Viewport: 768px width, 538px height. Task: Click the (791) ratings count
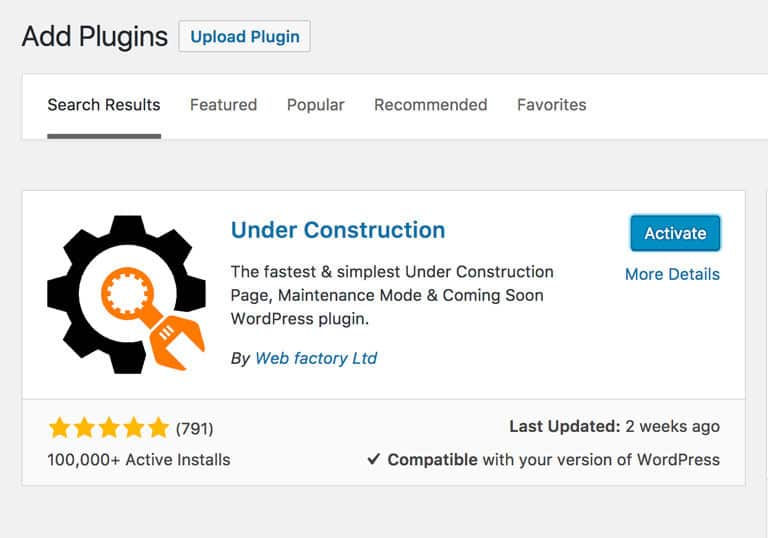(x=194, y=429)
